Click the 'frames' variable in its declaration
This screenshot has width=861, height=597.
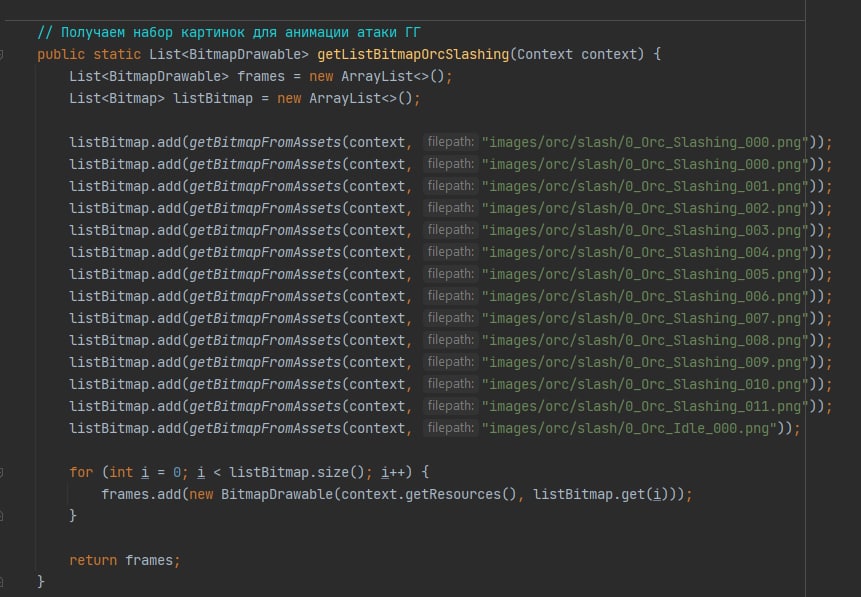[261, 76]
